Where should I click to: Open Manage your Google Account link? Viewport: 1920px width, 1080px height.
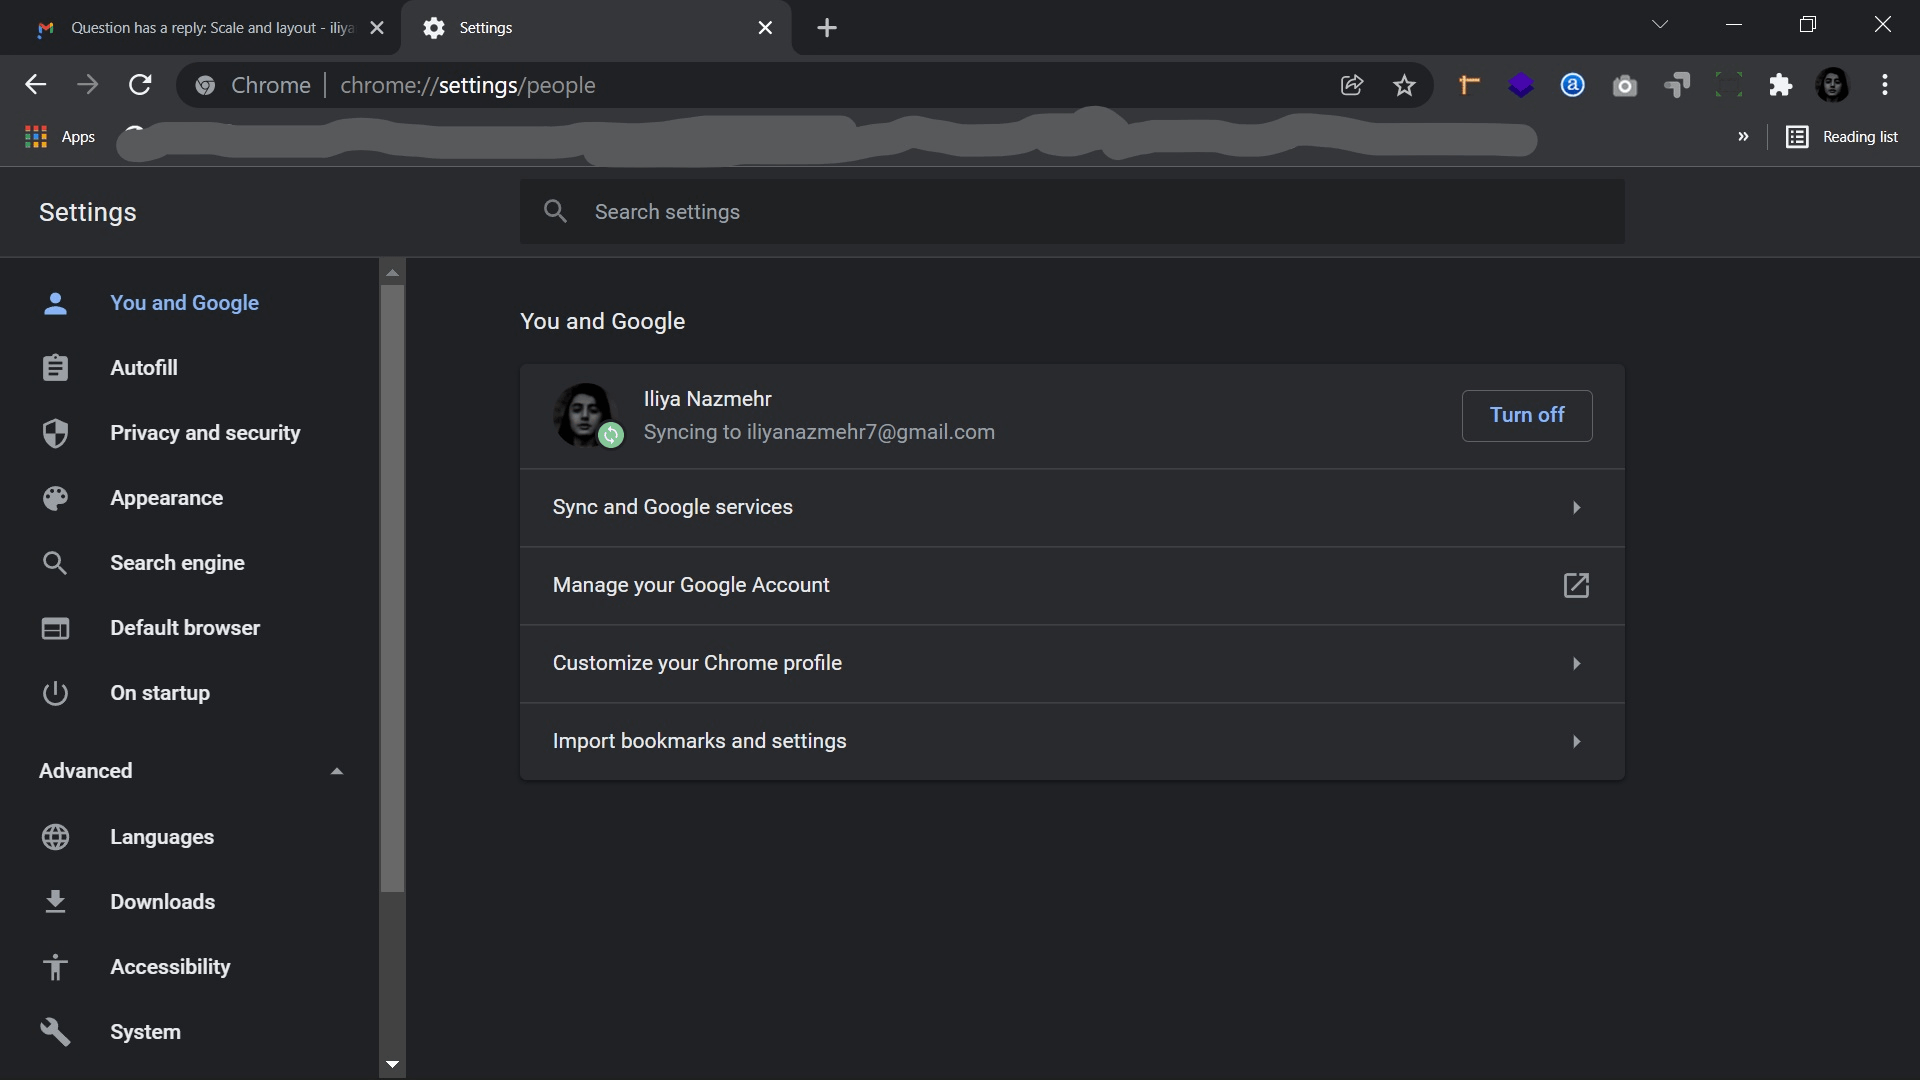(1072, 586)
